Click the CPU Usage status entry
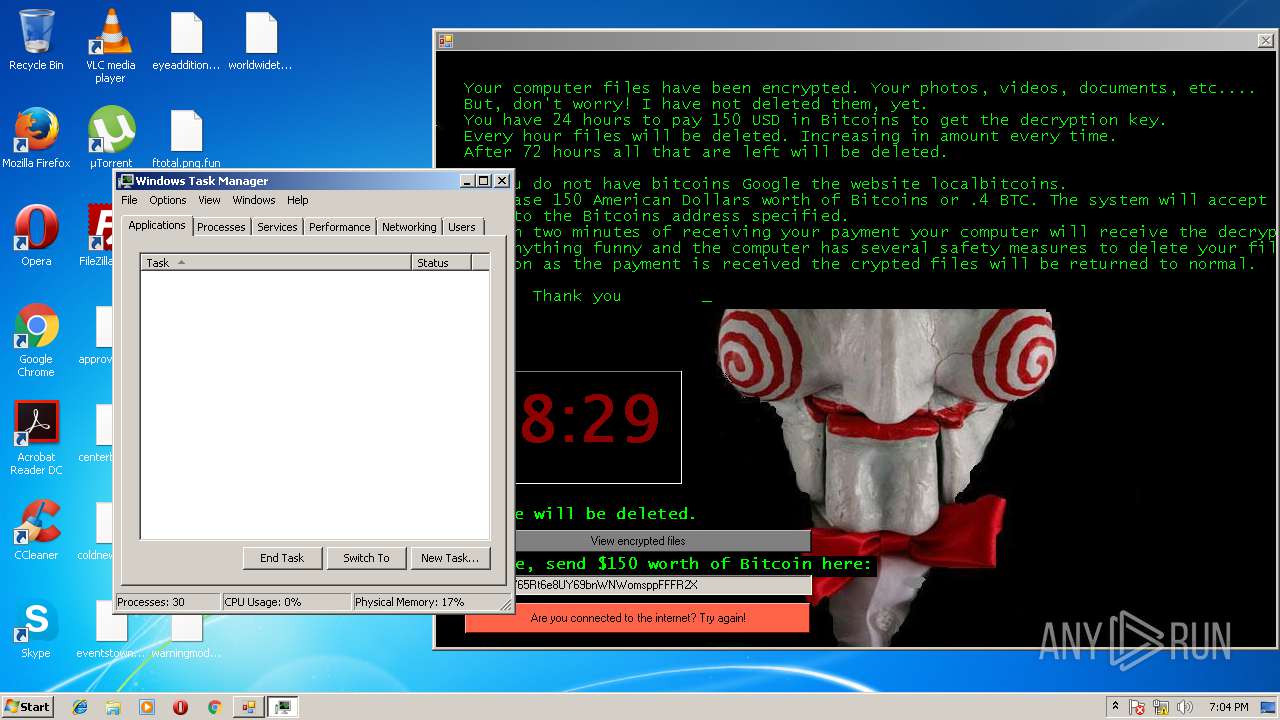The width and height of the screenshot is (1280, 720). [287, 602]
